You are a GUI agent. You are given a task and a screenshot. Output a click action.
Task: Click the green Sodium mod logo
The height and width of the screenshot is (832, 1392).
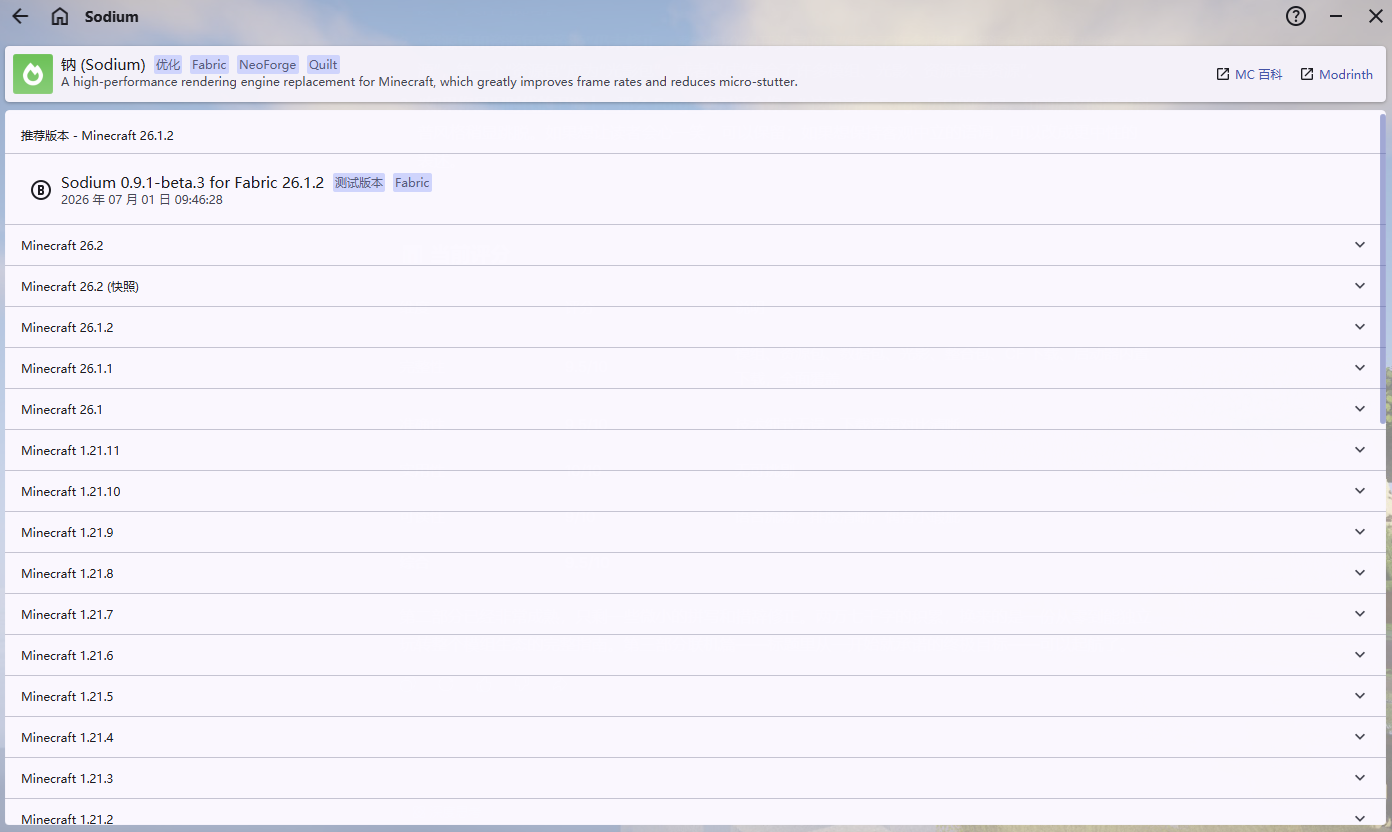[33, 74]
